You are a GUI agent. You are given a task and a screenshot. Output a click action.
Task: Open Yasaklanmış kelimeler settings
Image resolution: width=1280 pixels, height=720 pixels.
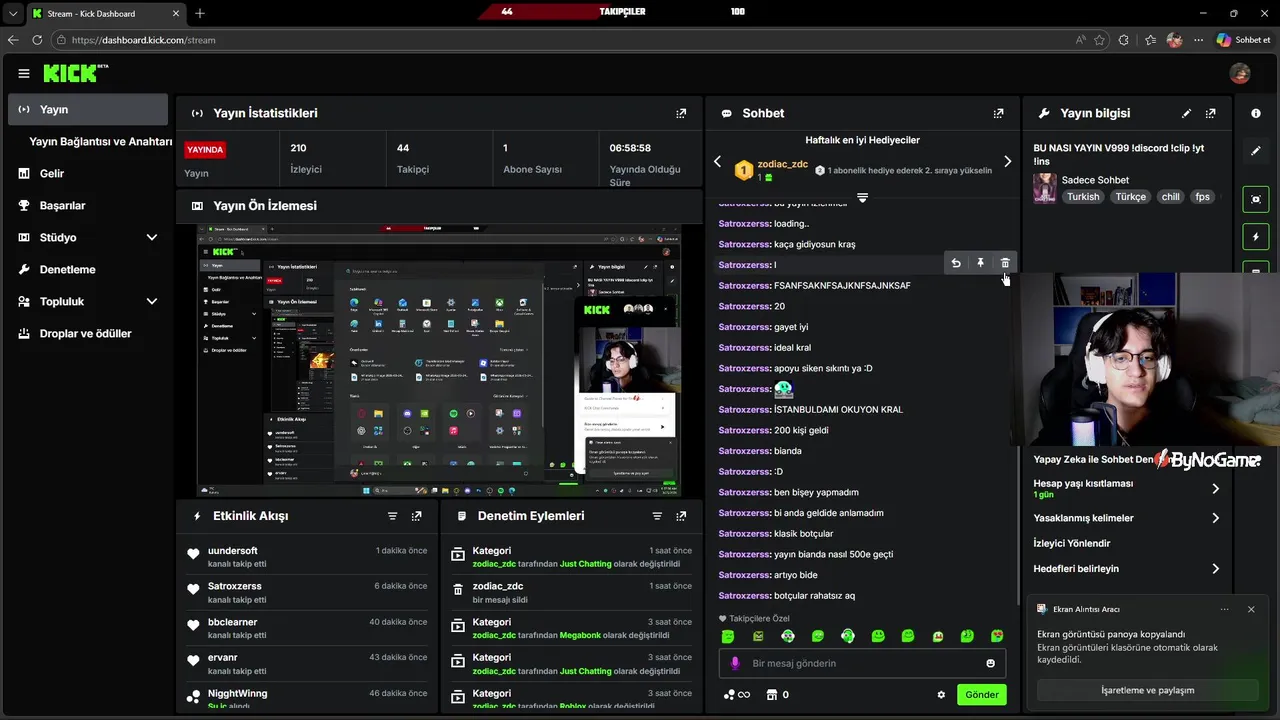pyautogui.click(x=1127, y=518)
